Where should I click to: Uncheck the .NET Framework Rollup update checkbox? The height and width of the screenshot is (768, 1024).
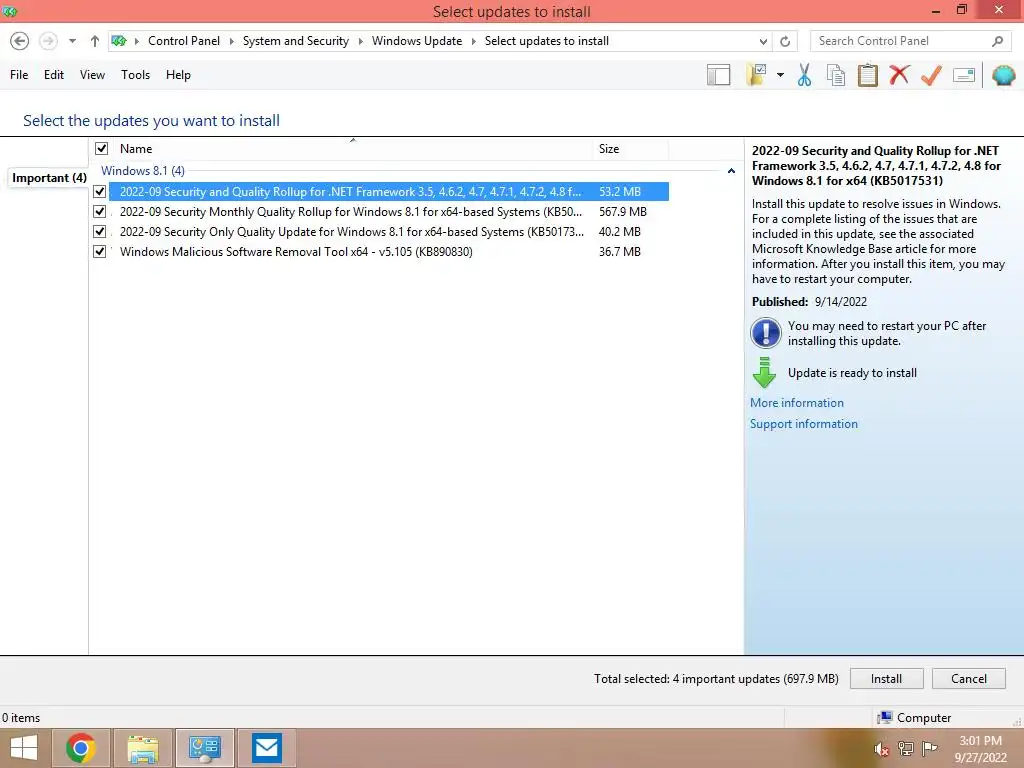point(100,192)
